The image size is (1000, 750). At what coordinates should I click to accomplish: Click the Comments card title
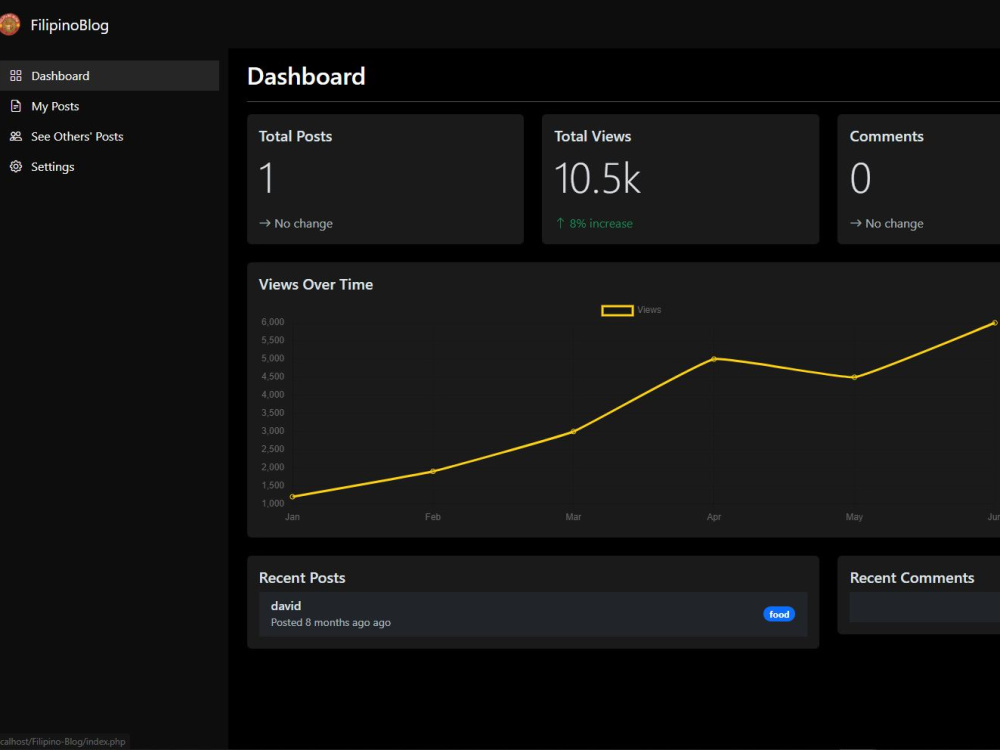886,136
